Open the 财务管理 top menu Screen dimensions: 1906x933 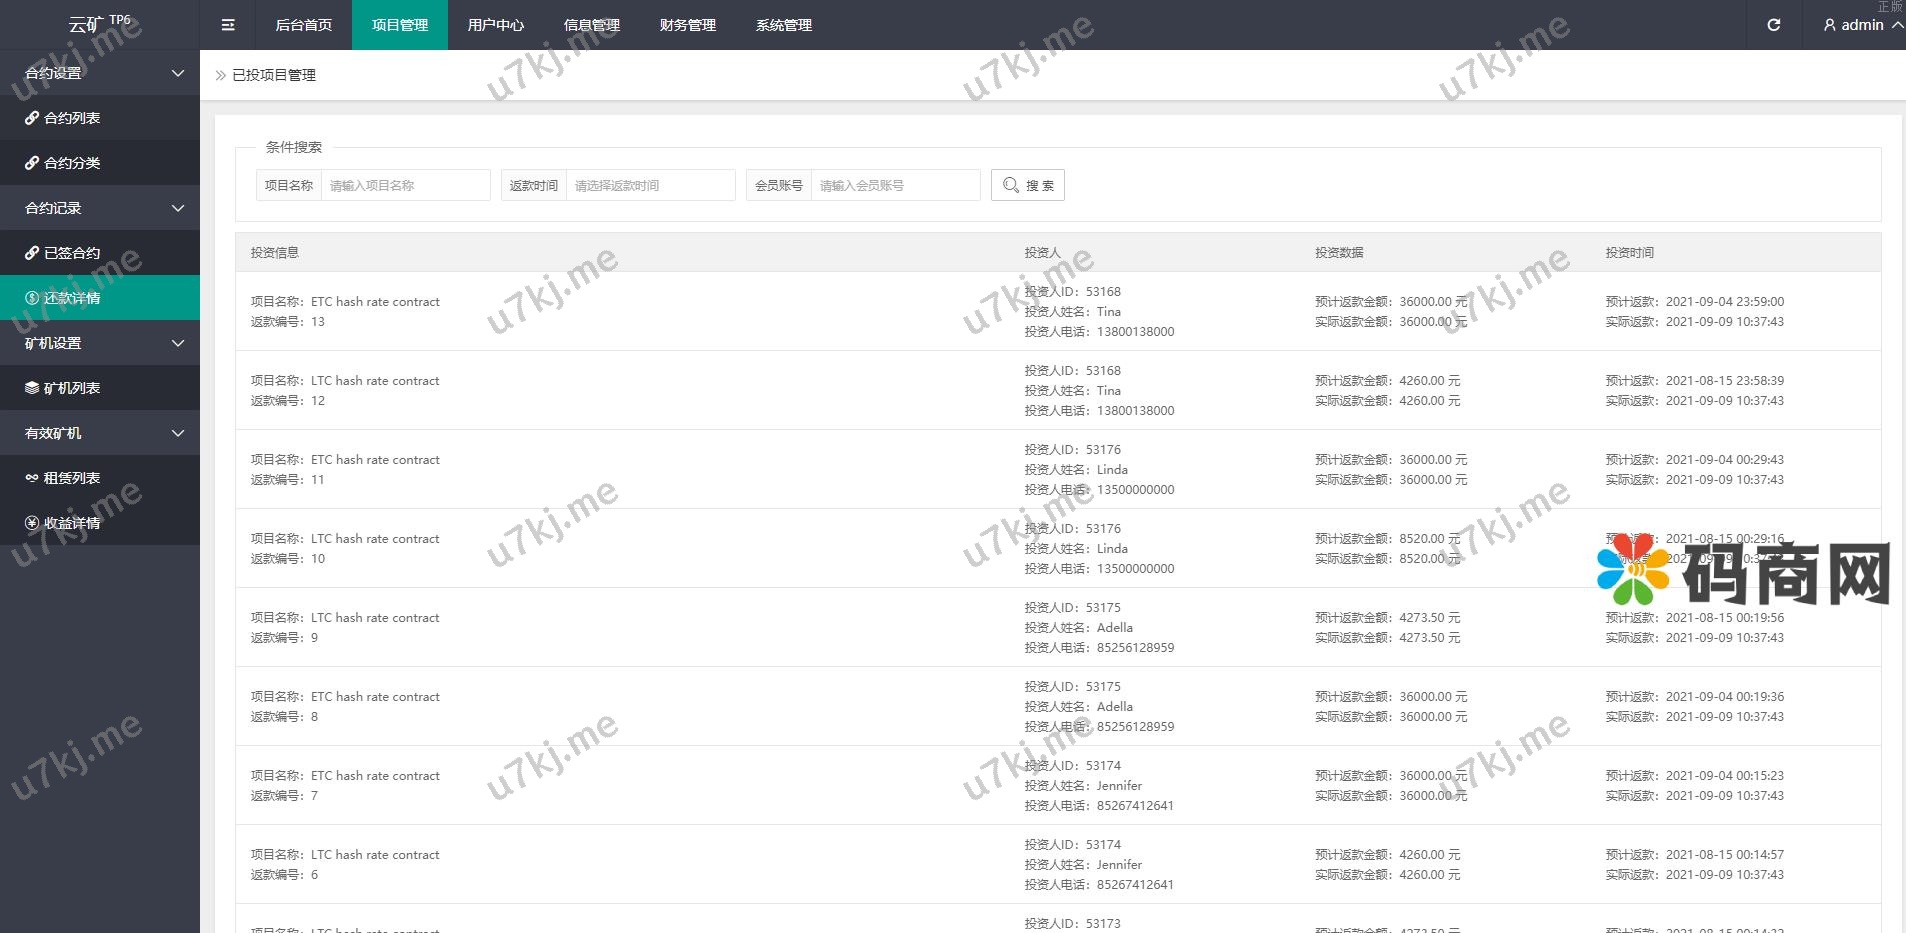point(687,25)
